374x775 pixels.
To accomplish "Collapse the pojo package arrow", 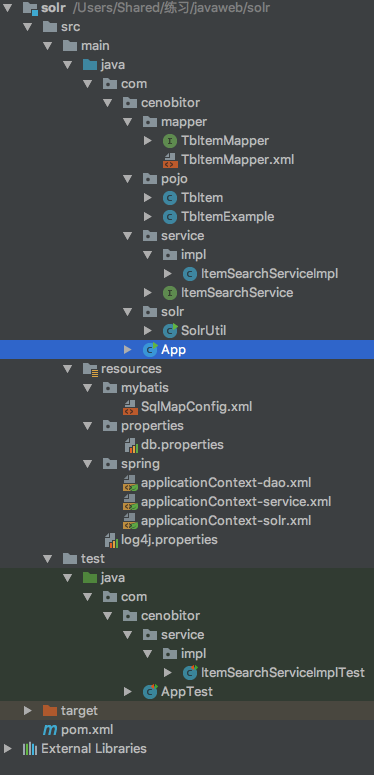I will click(127, 178).
